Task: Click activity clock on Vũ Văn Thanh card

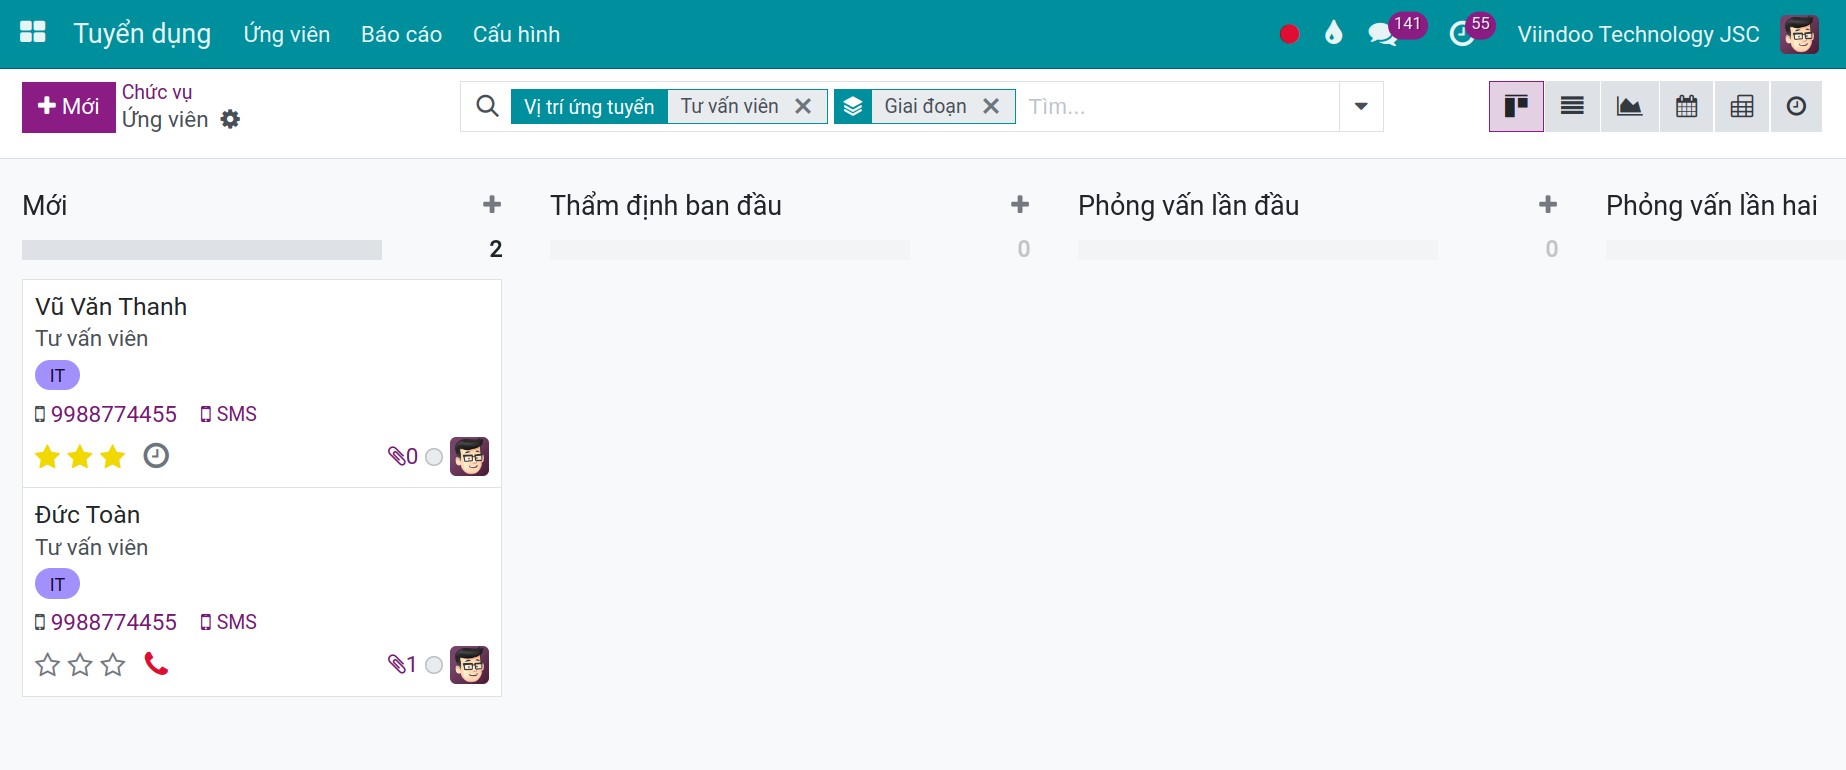Action: point(156,456)
